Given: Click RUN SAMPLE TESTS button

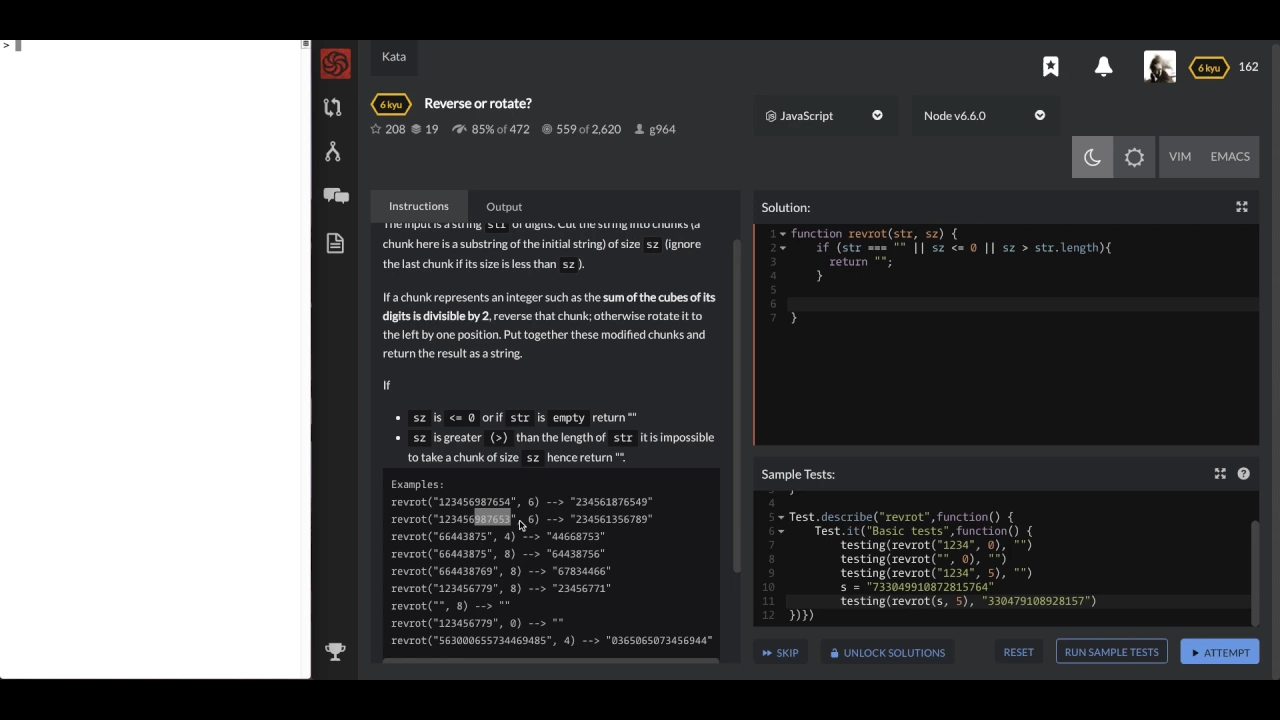Looking at the screenshot, I should click(x=1111, y=652).
